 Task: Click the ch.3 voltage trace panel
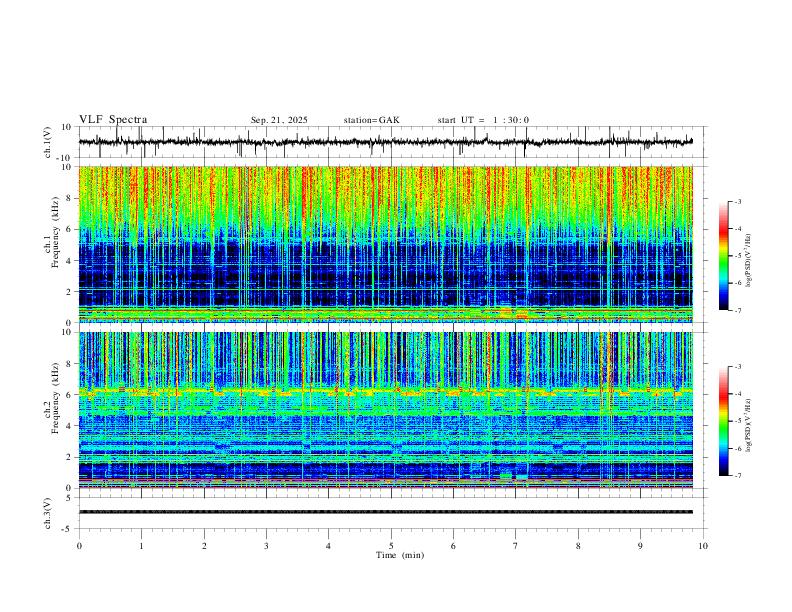point(392,513)
